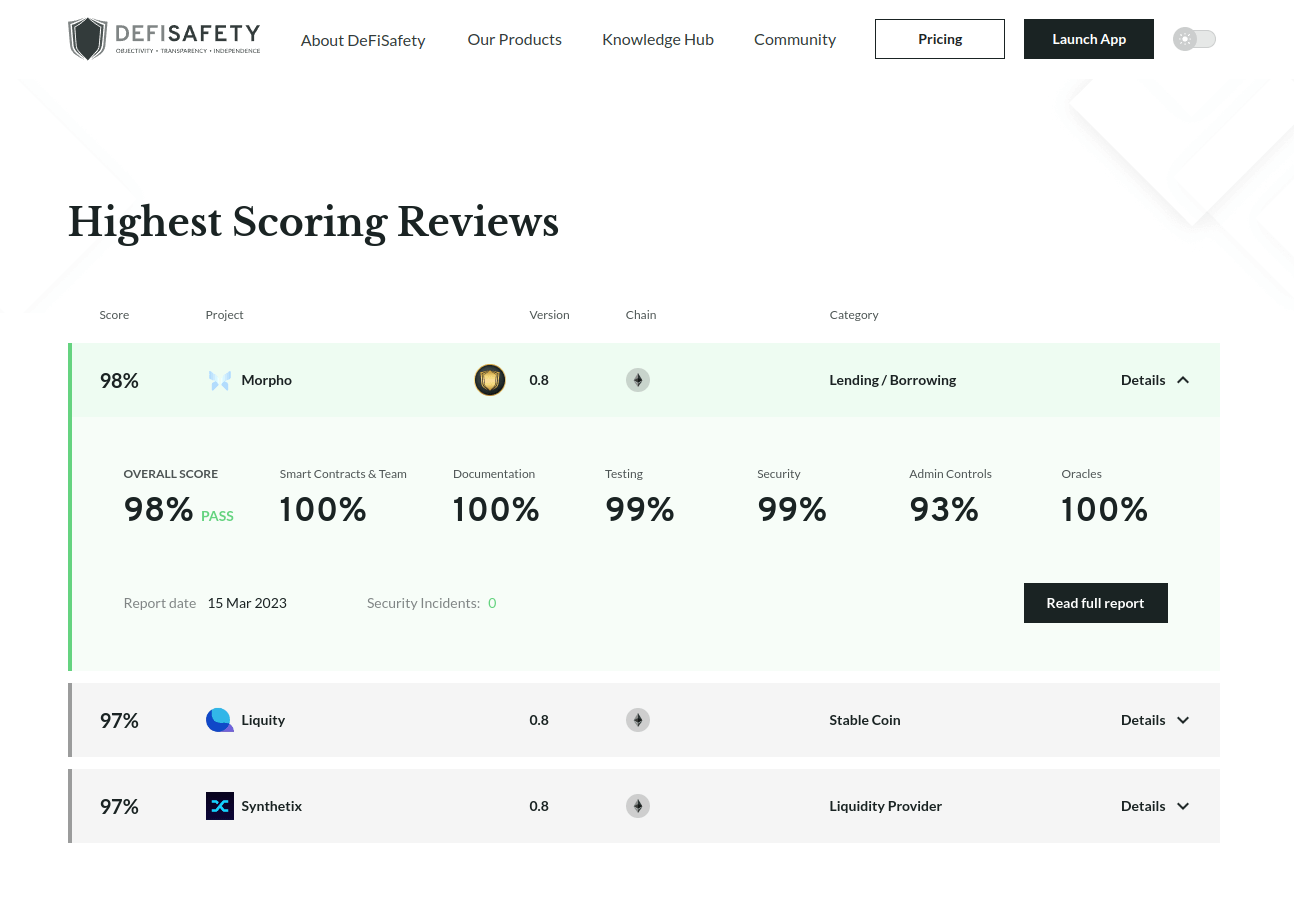This screenshot has height=909, width=1294.
Task: Click the Security score label
Action: coord(779,474)
